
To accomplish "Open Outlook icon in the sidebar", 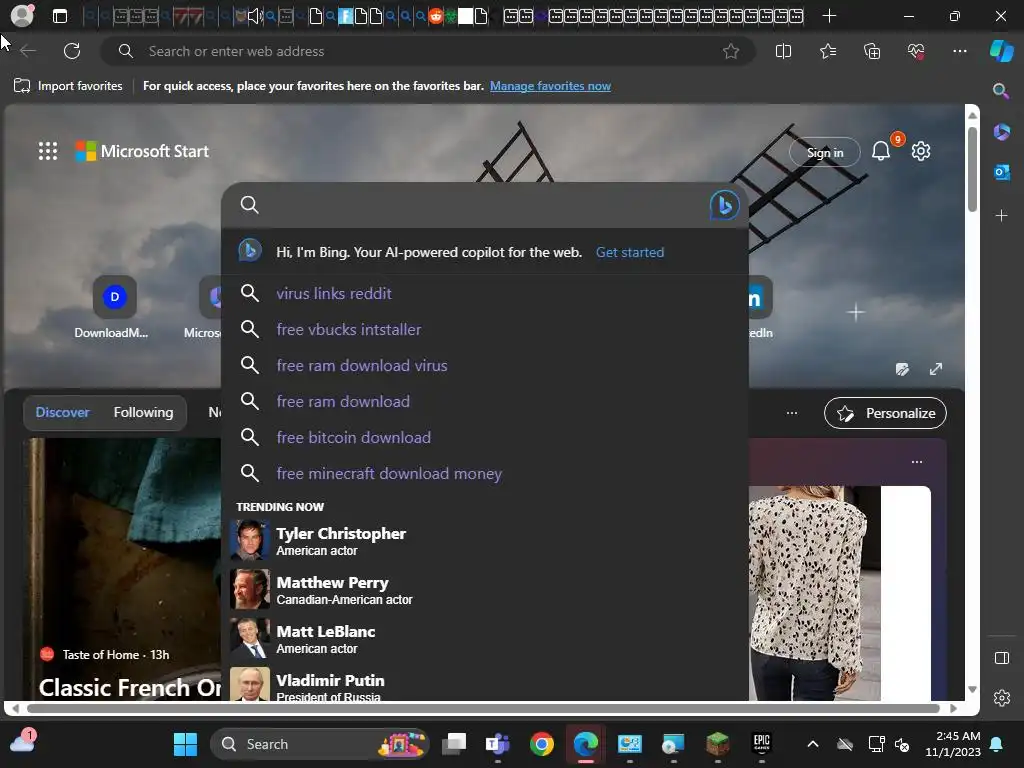I will pos(1001,172).
